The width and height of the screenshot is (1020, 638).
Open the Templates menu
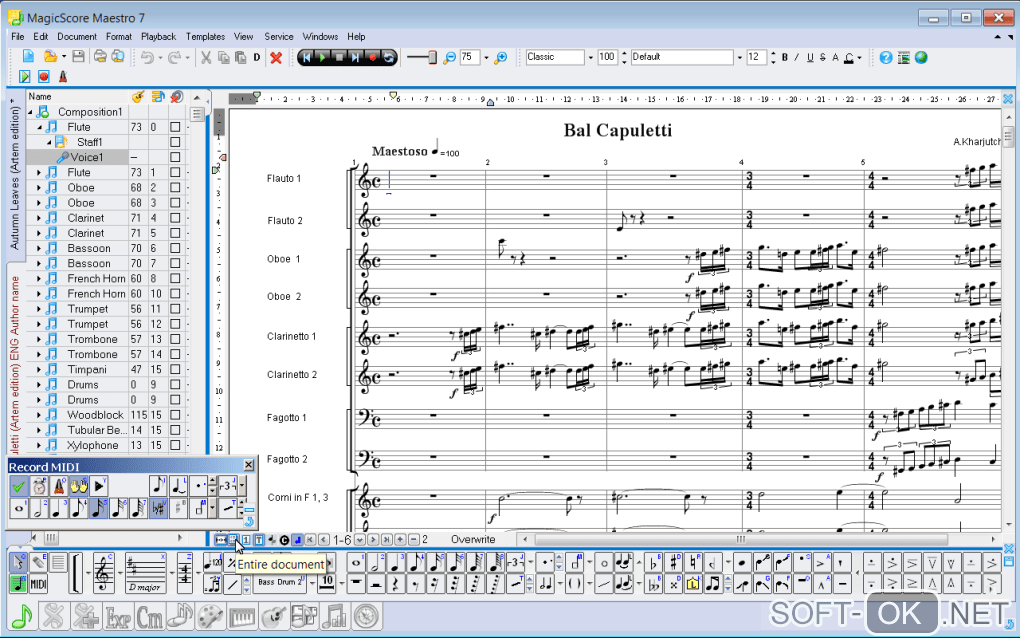(205, 36)
